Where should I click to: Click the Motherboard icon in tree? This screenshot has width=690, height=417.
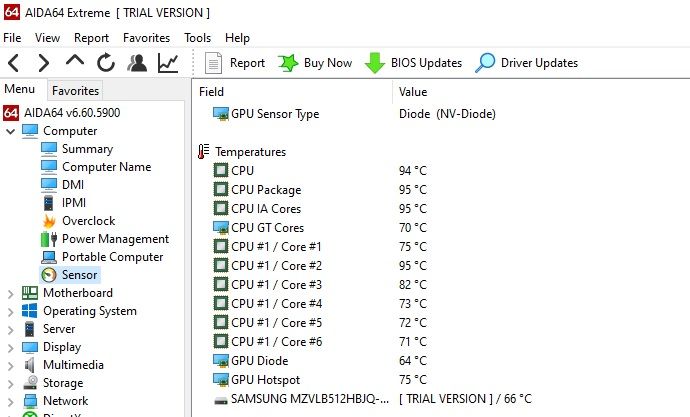(x=30, y=293)
